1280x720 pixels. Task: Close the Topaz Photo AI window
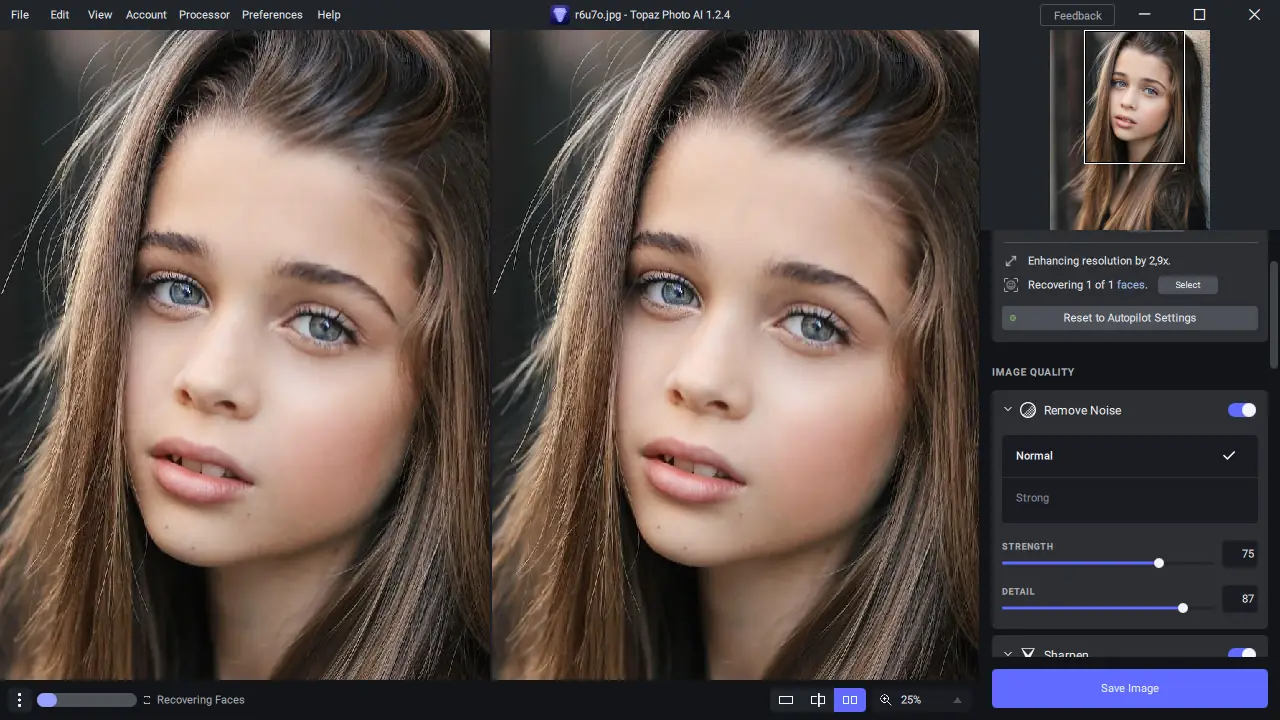pyautogui.click(x=1254, y=15)
